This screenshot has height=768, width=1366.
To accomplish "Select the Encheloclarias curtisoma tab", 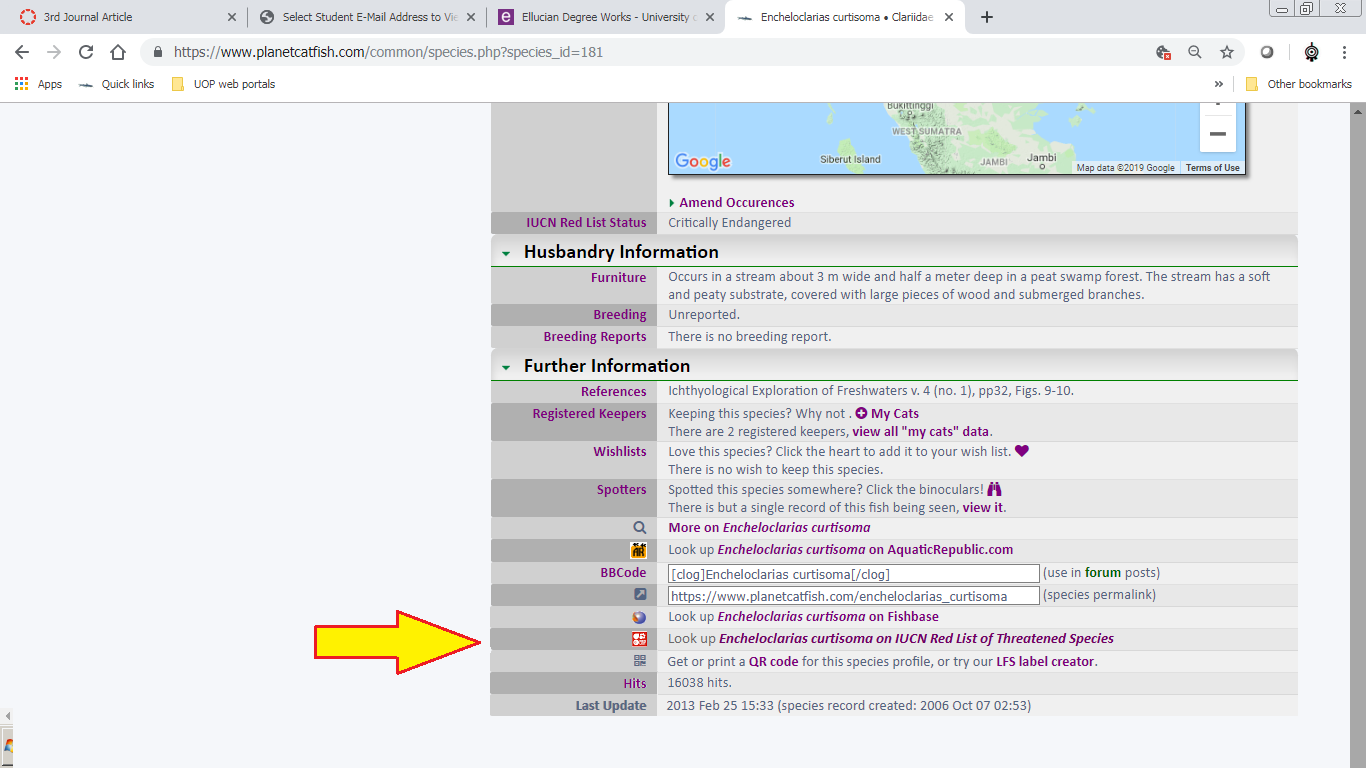I will pyautogui.click(x=846, y=17).
